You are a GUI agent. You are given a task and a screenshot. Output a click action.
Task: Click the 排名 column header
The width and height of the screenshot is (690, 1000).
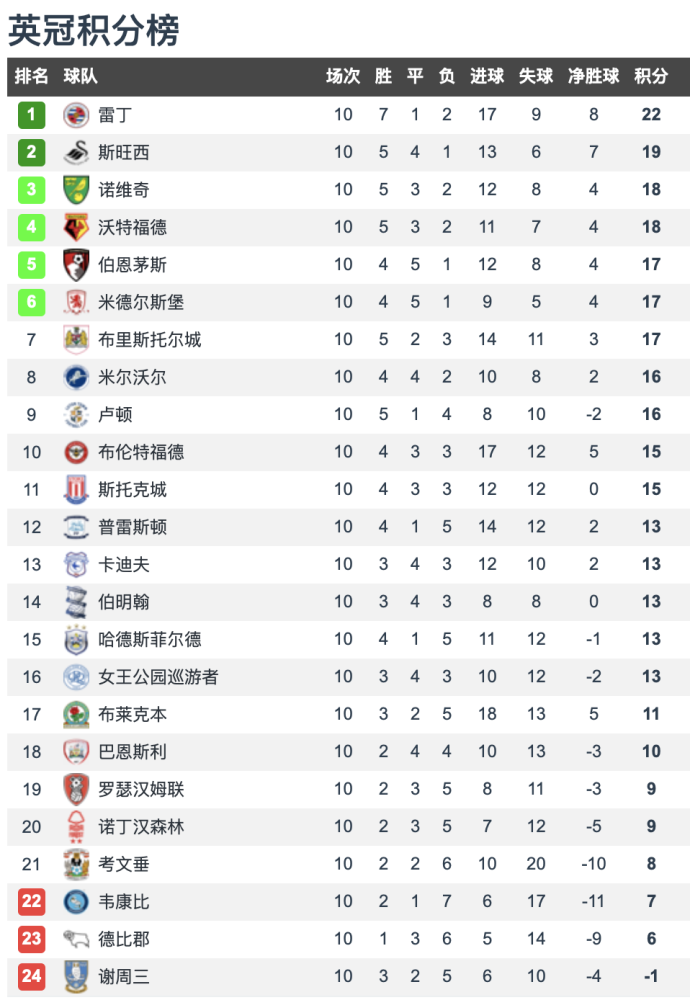click(x=31, y=77)
